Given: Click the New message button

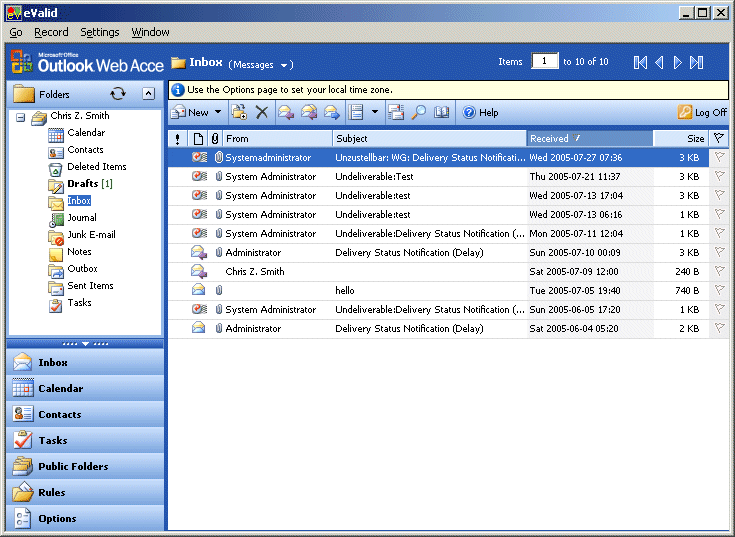Looking at the screenshot, I should pos(190,112).
